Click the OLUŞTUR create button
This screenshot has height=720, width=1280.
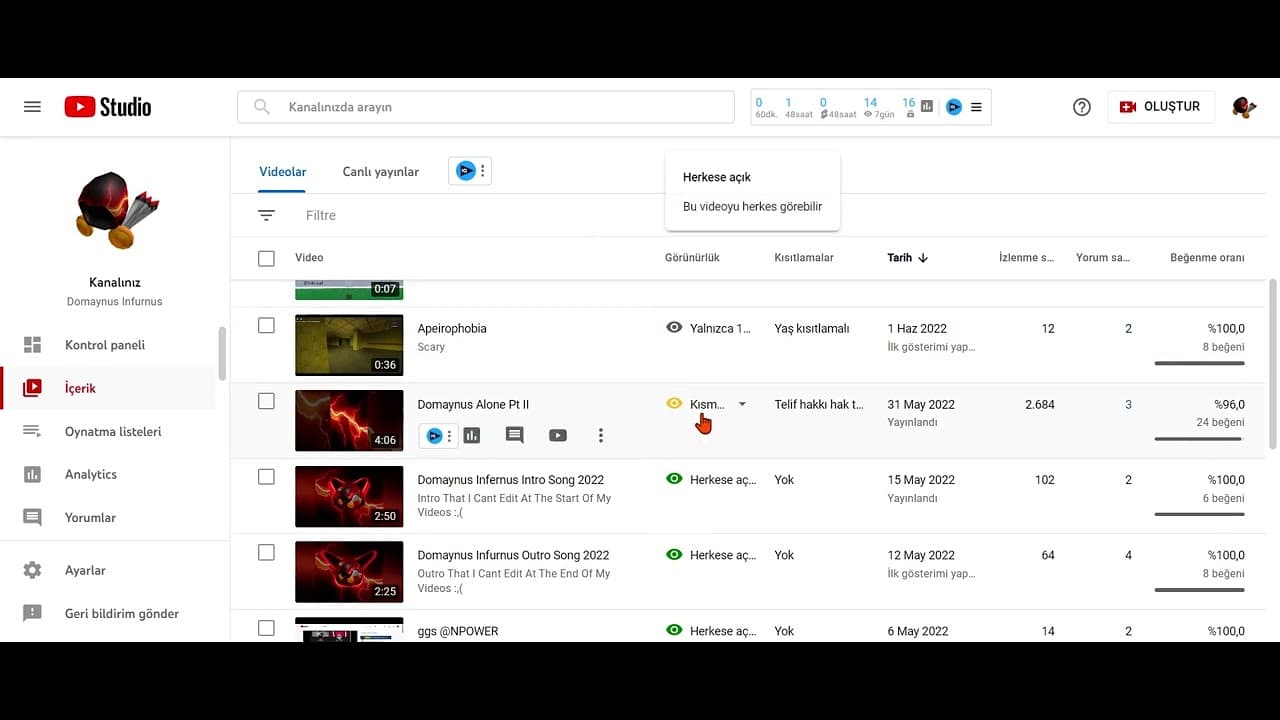click(x=1161, y=107)
